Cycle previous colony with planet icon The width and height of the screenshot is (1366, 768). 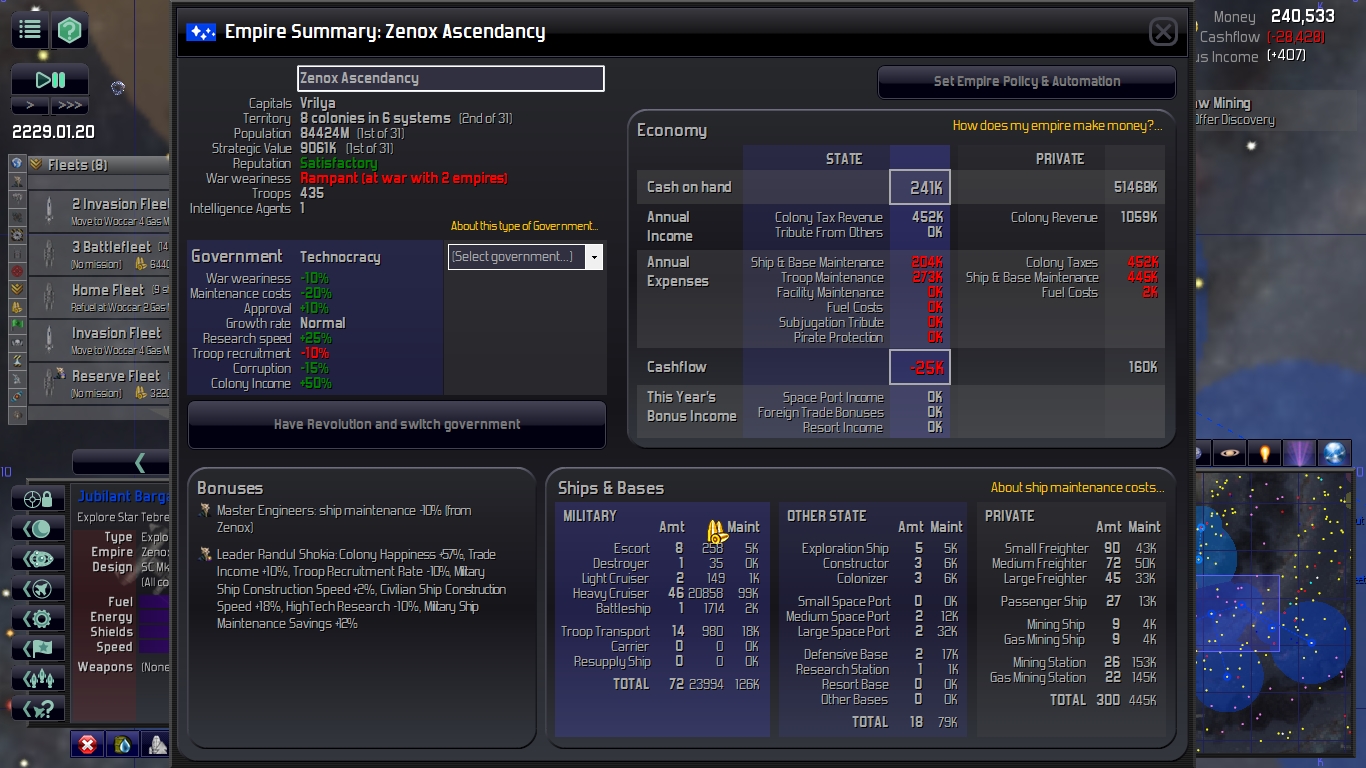click(x=39, y=529)
